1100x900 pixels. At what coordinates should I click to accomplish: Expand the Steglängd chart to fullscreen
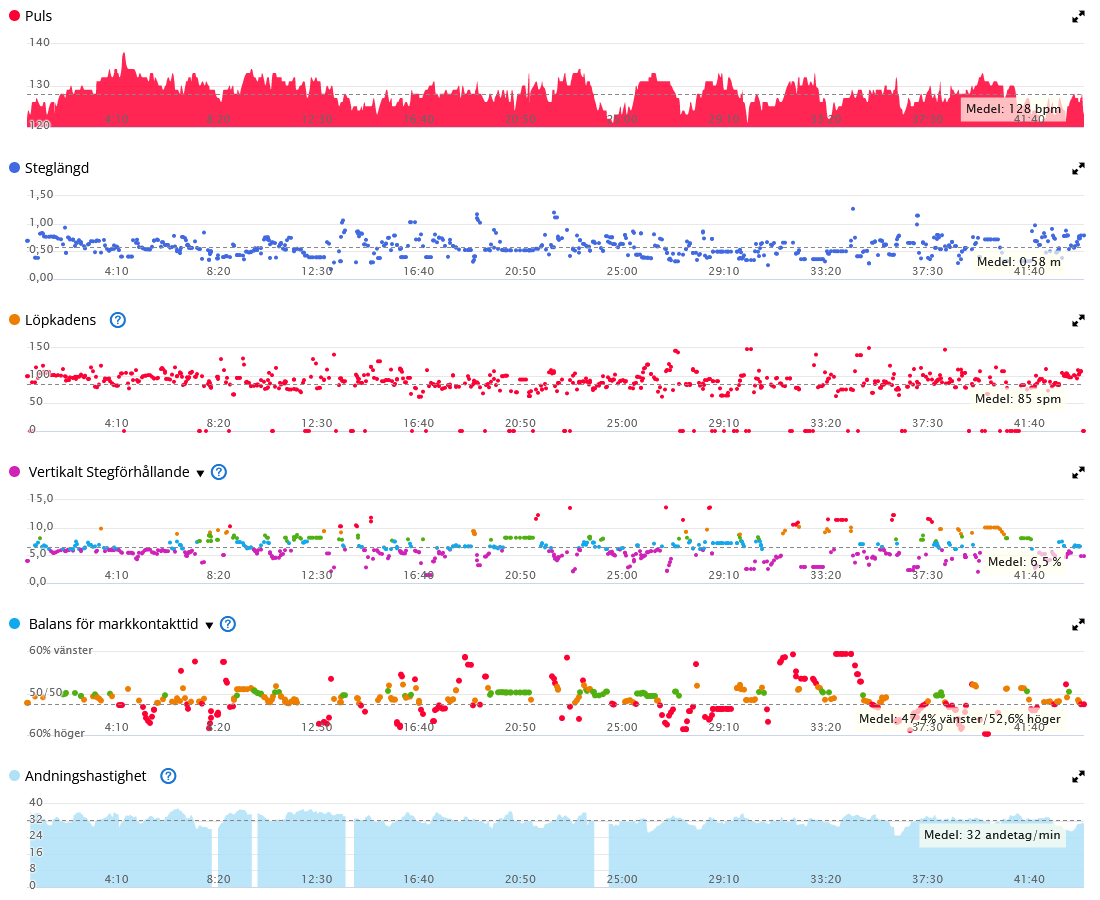click(1078, 169)
